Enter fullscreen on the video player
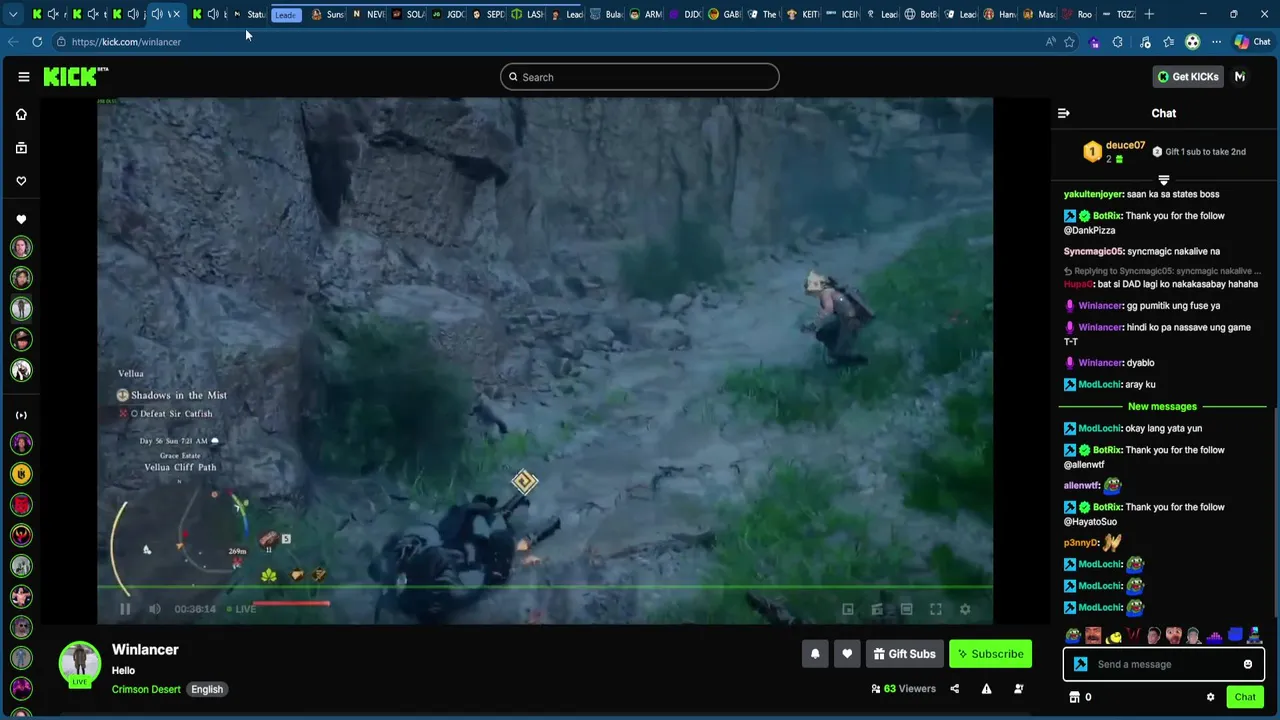Viewport: 1280px width, 720px height. (936, 609)
